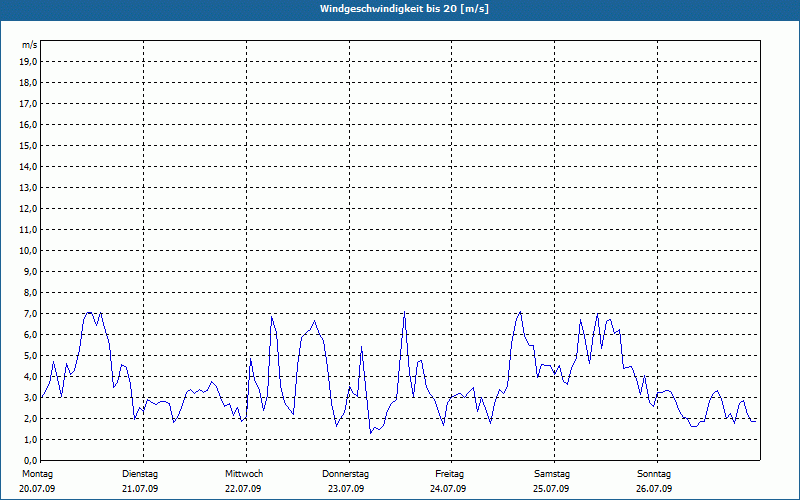The width and height of the screenshot is (800, 500).
Task: Click the 'Dienstag' day label
Action: tap(140, 474)
